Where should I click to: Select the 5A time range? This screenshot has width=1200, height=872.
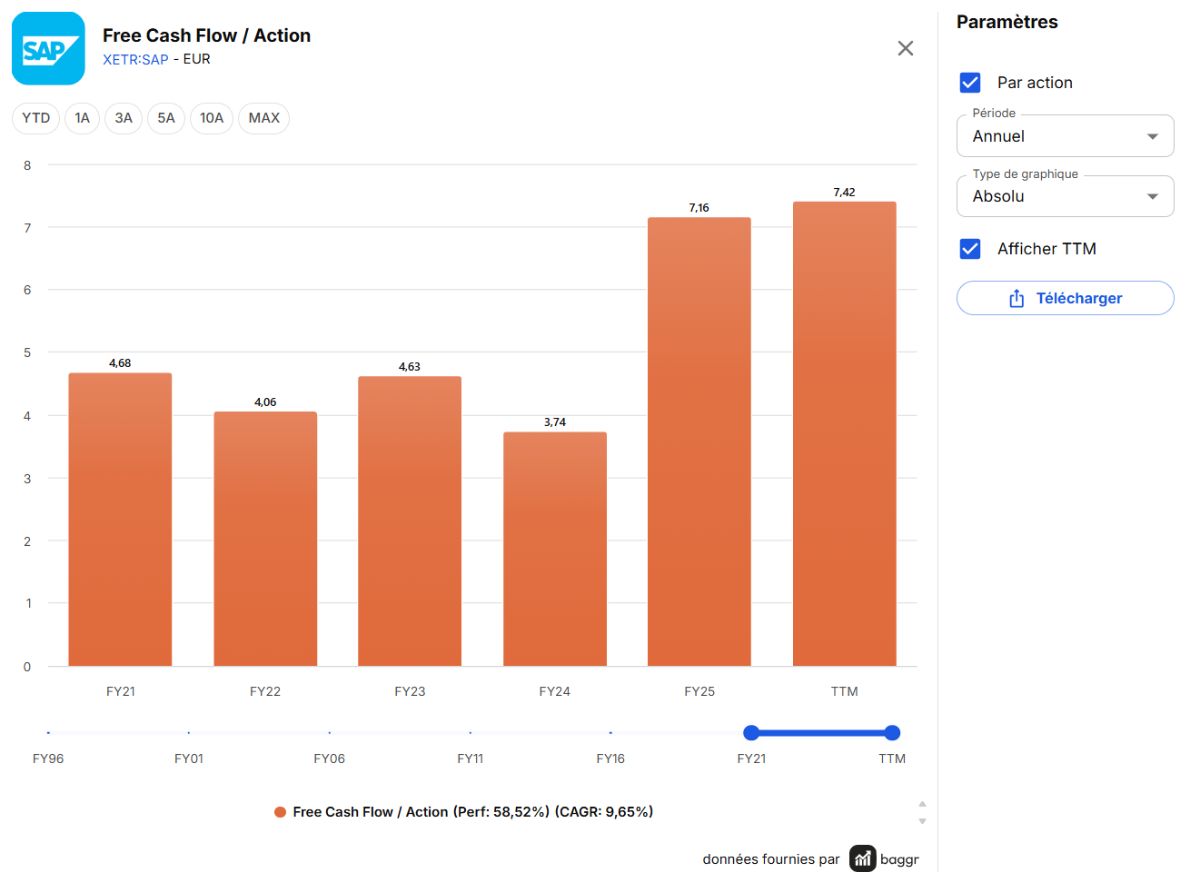tap(166, 118)
